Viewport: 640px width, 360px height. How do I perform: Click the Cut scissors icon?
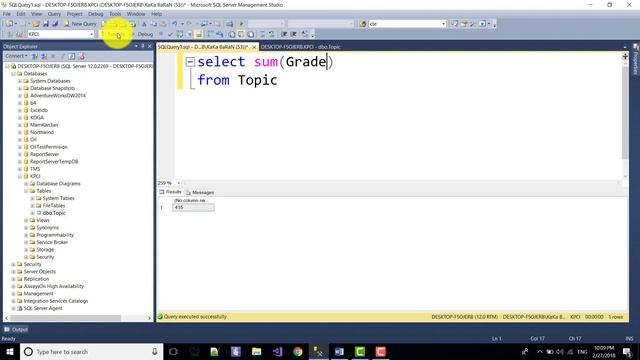pyautogui.click(x=144, y=24)
